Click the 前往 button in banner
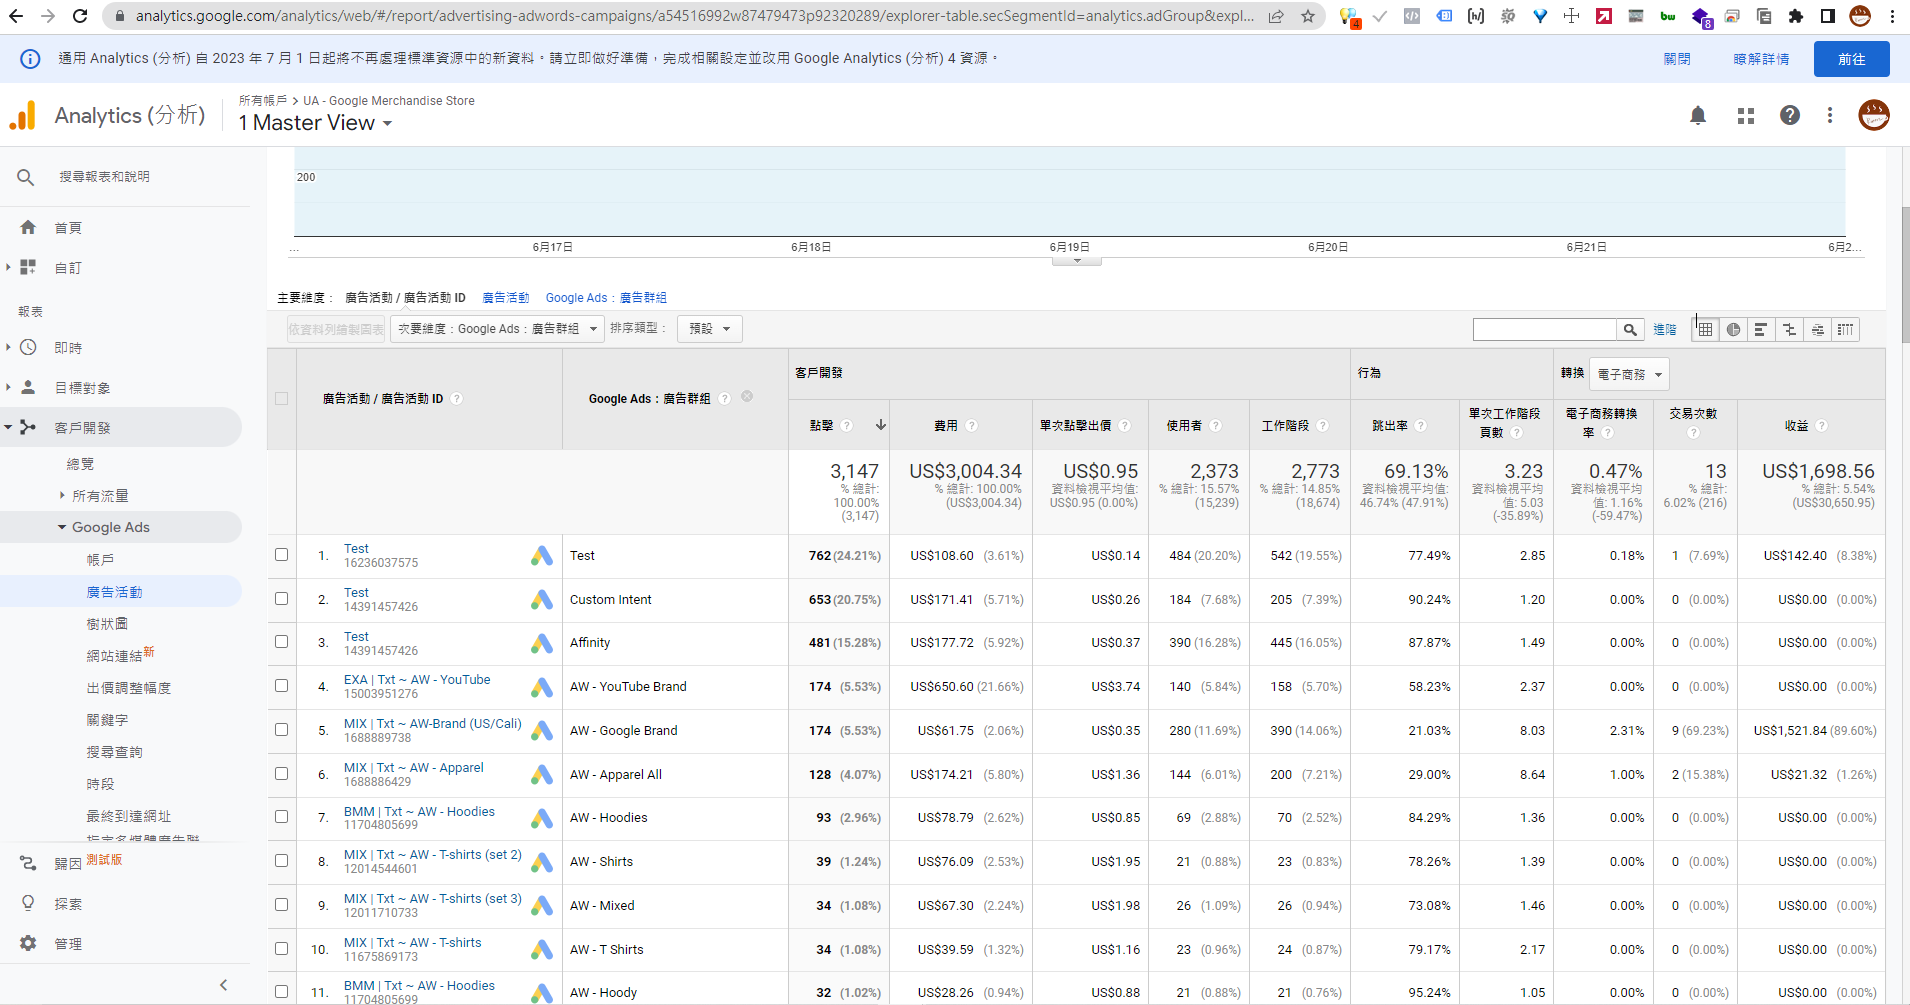1910x1005 pixels. click(x=1851, y=59)
